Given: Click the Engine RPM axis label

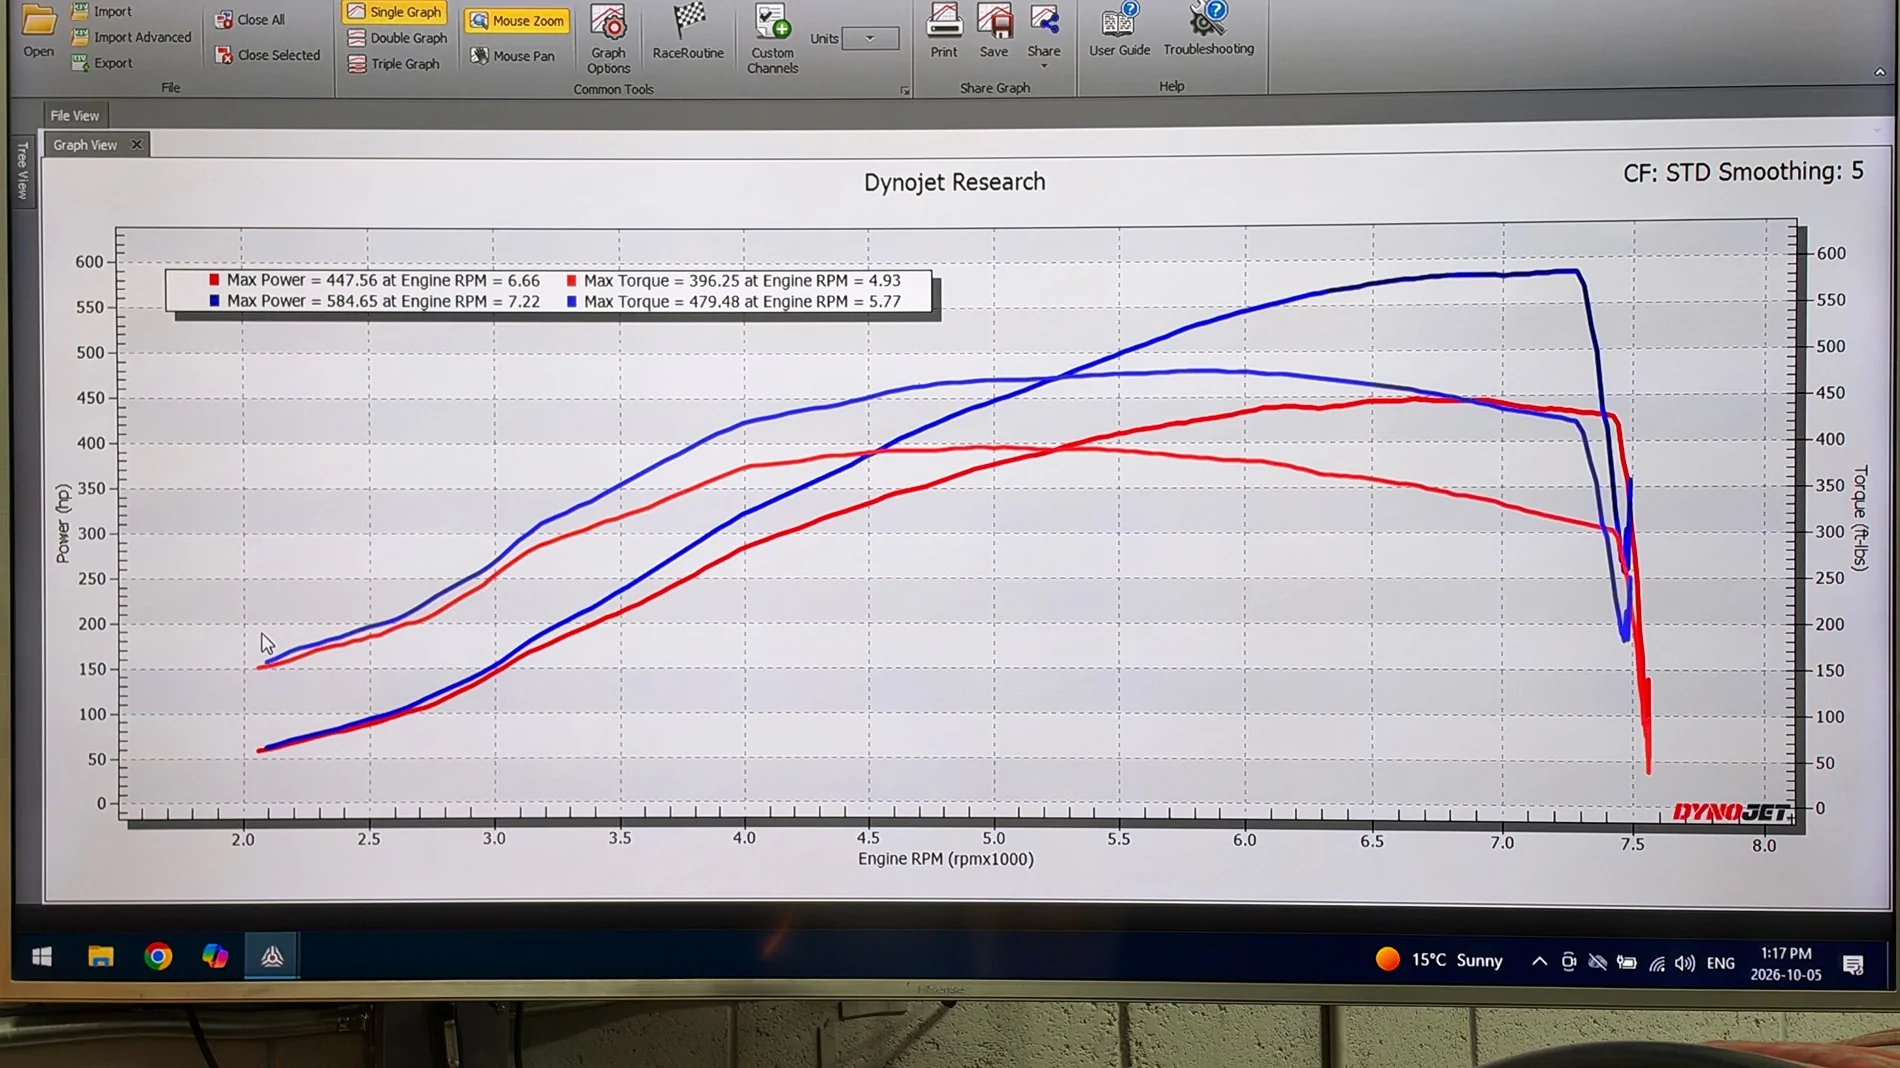Looking at the screenshot, I should [x=945, y=859].
